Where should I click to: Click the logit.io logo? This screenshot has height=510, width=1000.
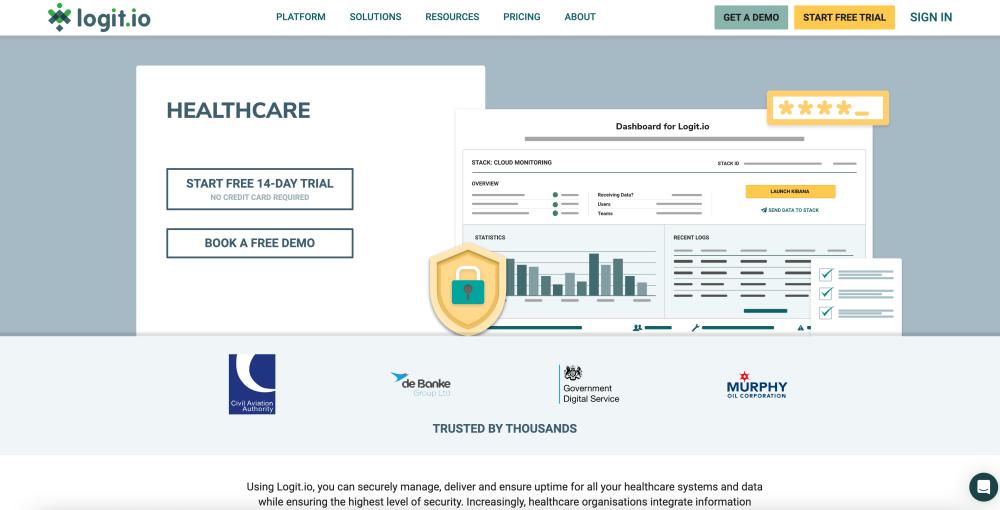point(99,17)
